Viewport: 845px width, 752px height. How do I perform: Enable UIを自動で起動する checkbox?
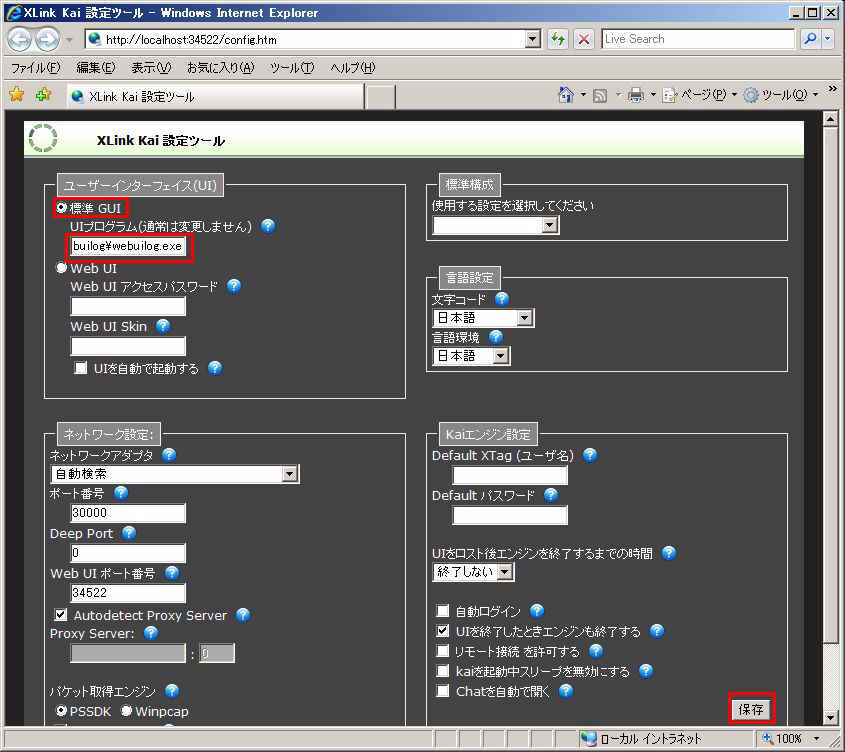click(x=81, y=368)
